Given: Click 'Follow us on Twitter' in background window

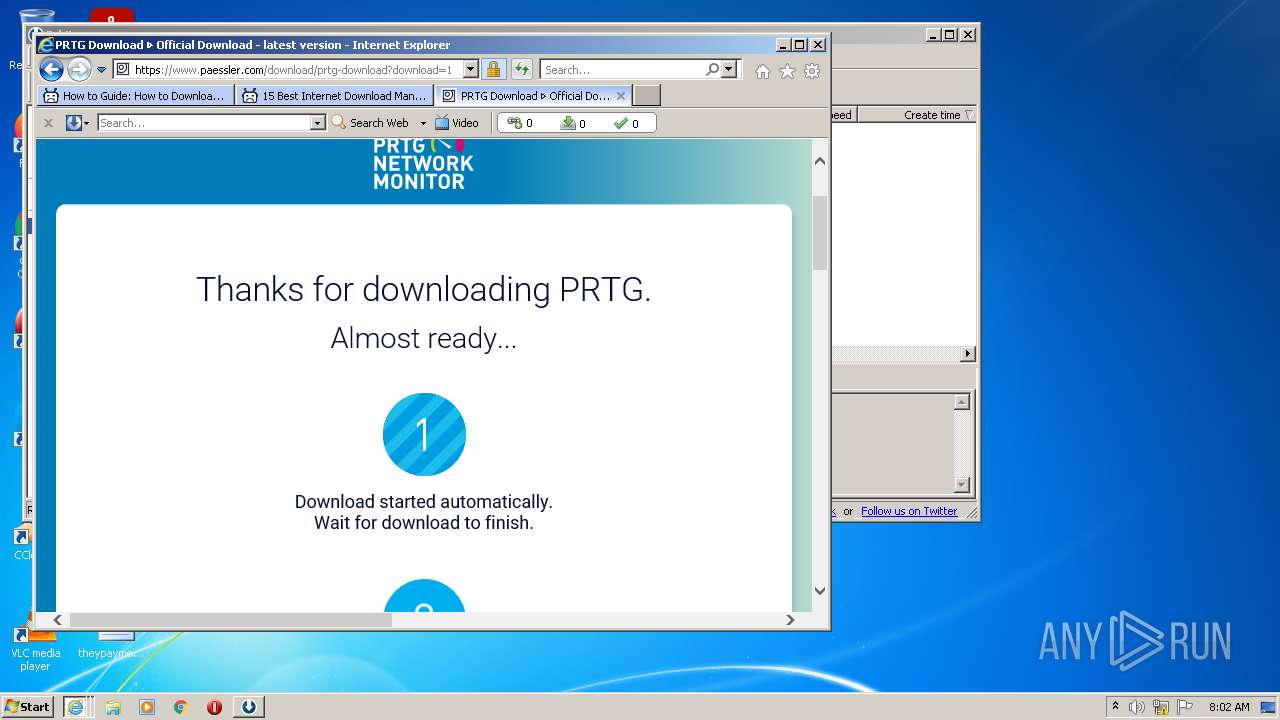Looking at the screenshot, I should click(909, 511).
